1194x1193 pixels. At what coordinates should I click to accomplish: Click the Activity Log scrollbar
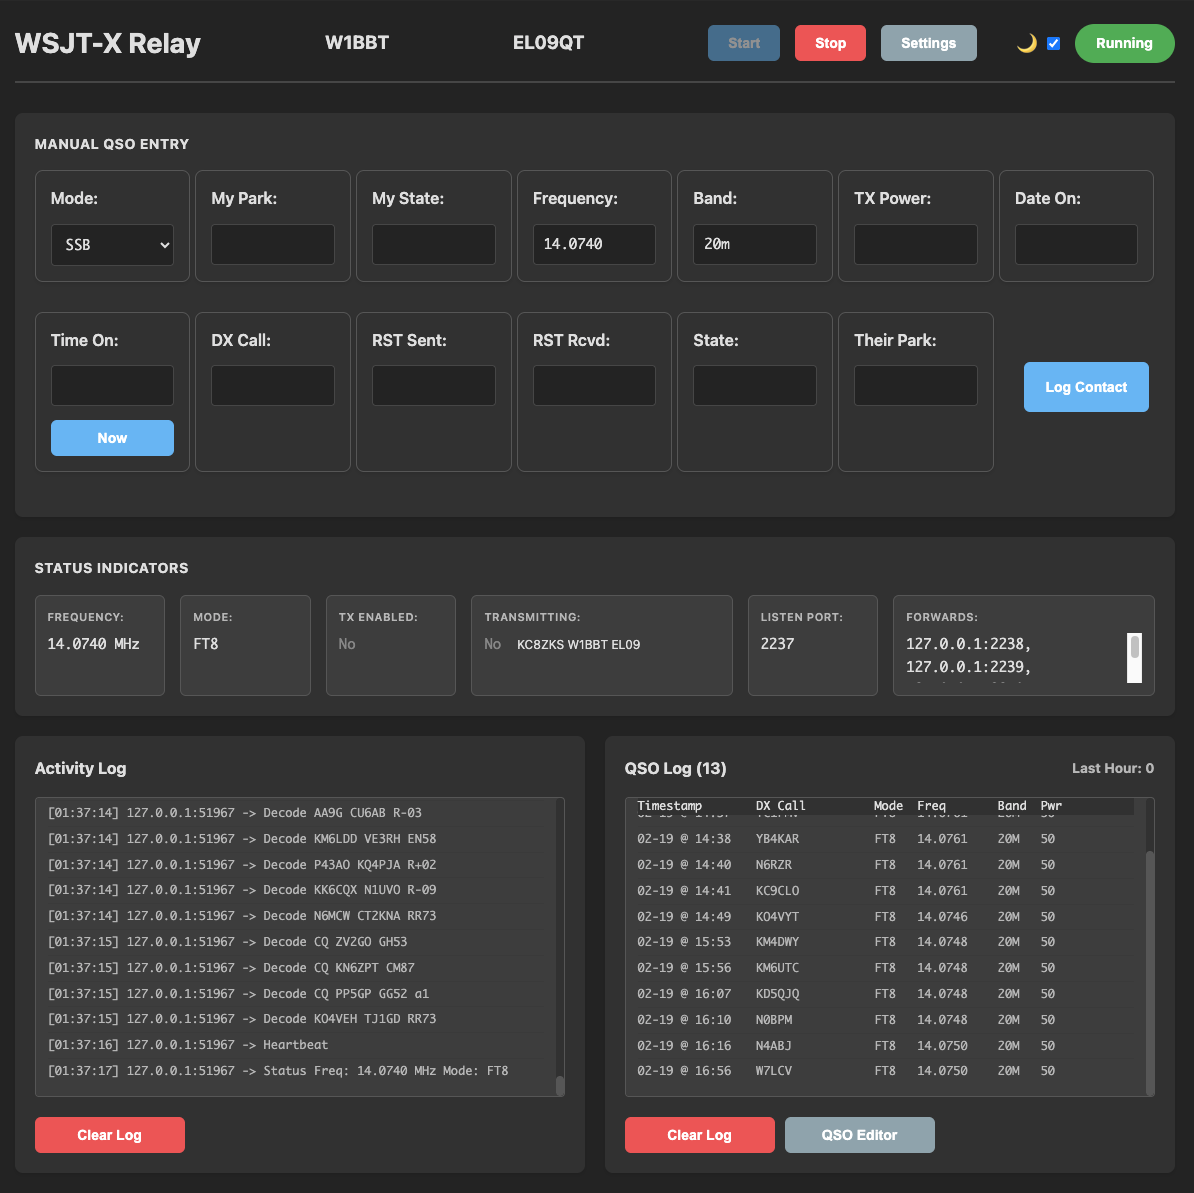tap(559, 1085)
